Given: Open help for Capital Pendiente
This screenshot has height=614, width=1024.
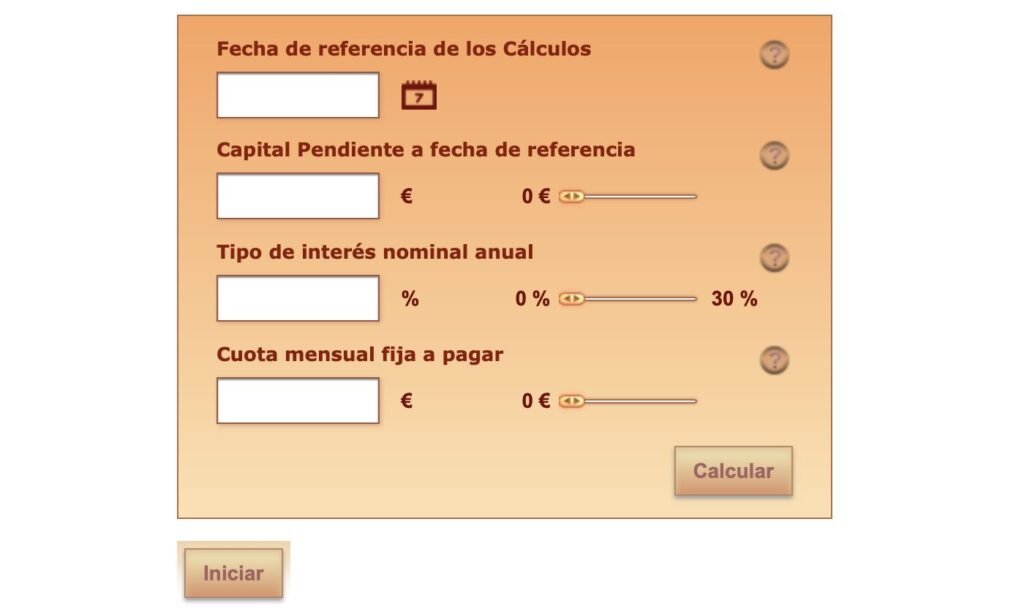Looking at the screenshot, I should tap(774, 156).
